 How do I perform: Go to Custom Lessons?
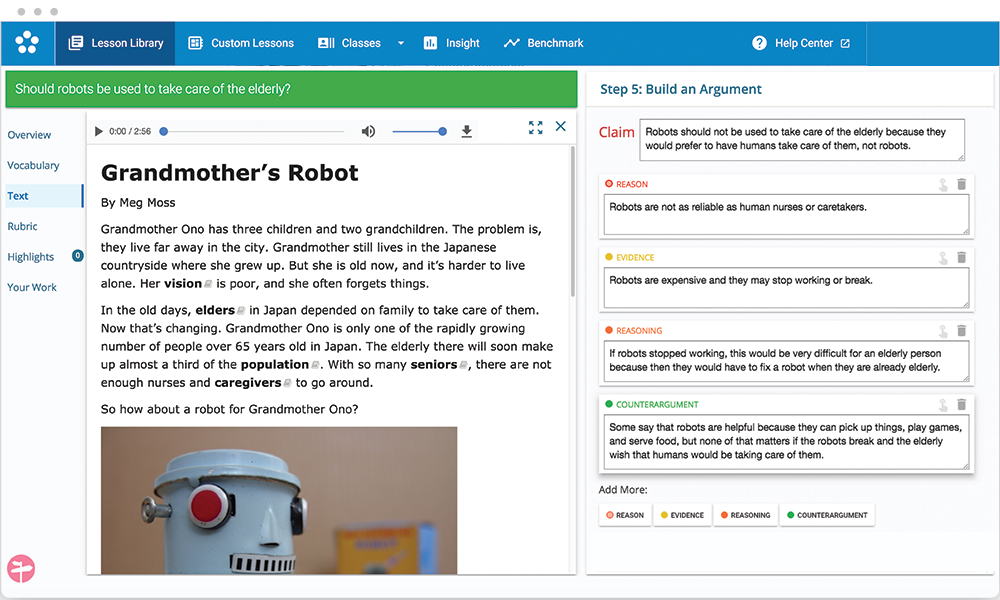coord(241,43)
